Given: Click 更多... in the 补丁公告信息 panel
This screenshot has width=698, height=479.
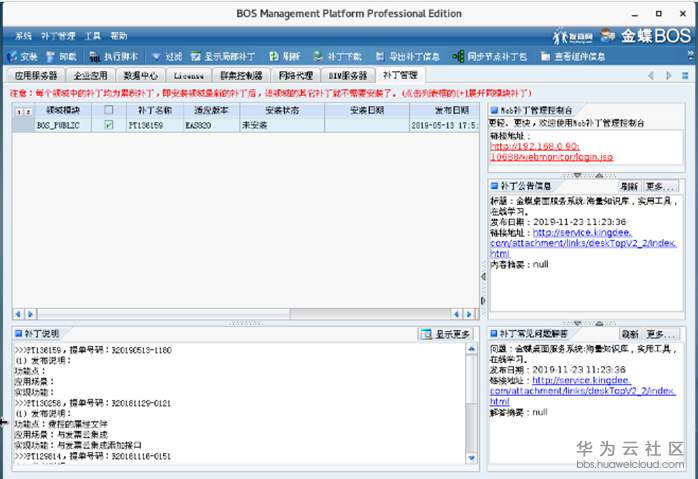Looking at the screenshot, I should (661, 186).
